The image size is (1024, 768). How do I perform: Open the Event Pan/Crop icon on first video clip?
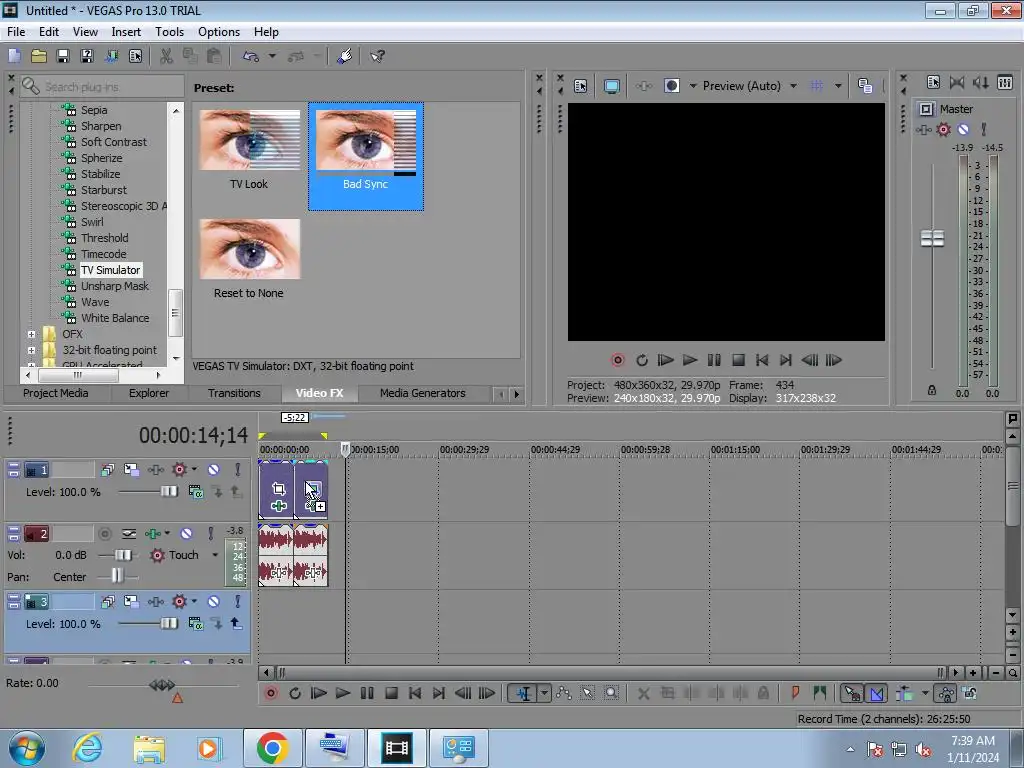[x=279, y=488]
